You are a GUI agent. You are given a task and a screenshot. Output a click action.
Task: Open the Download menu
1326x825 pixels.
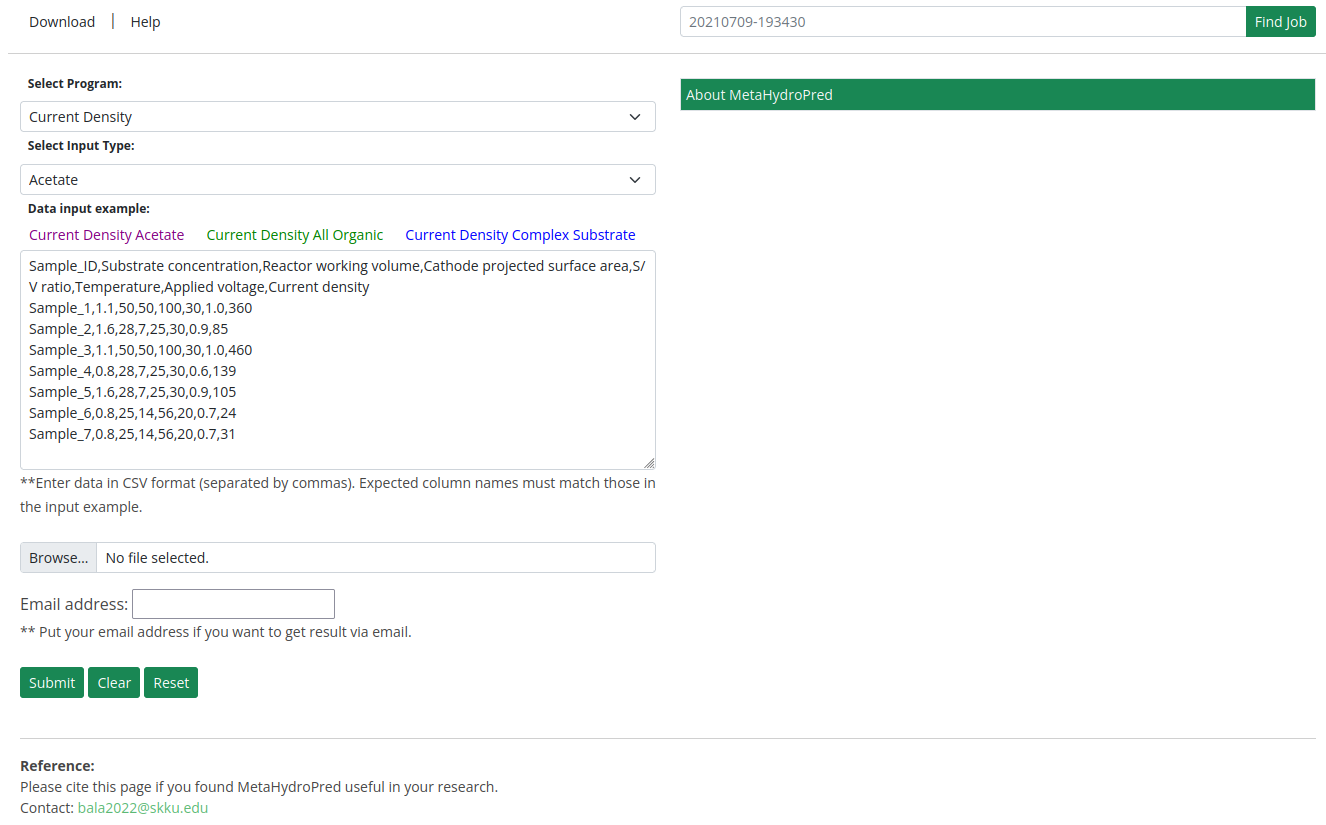[62, 22]
